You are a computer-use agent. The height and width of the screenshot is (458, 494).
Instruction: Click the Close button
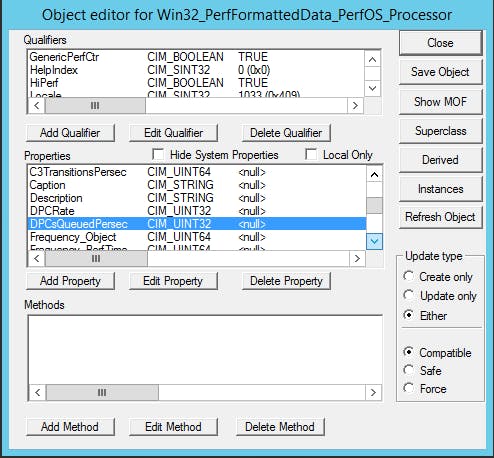(440, 43)
